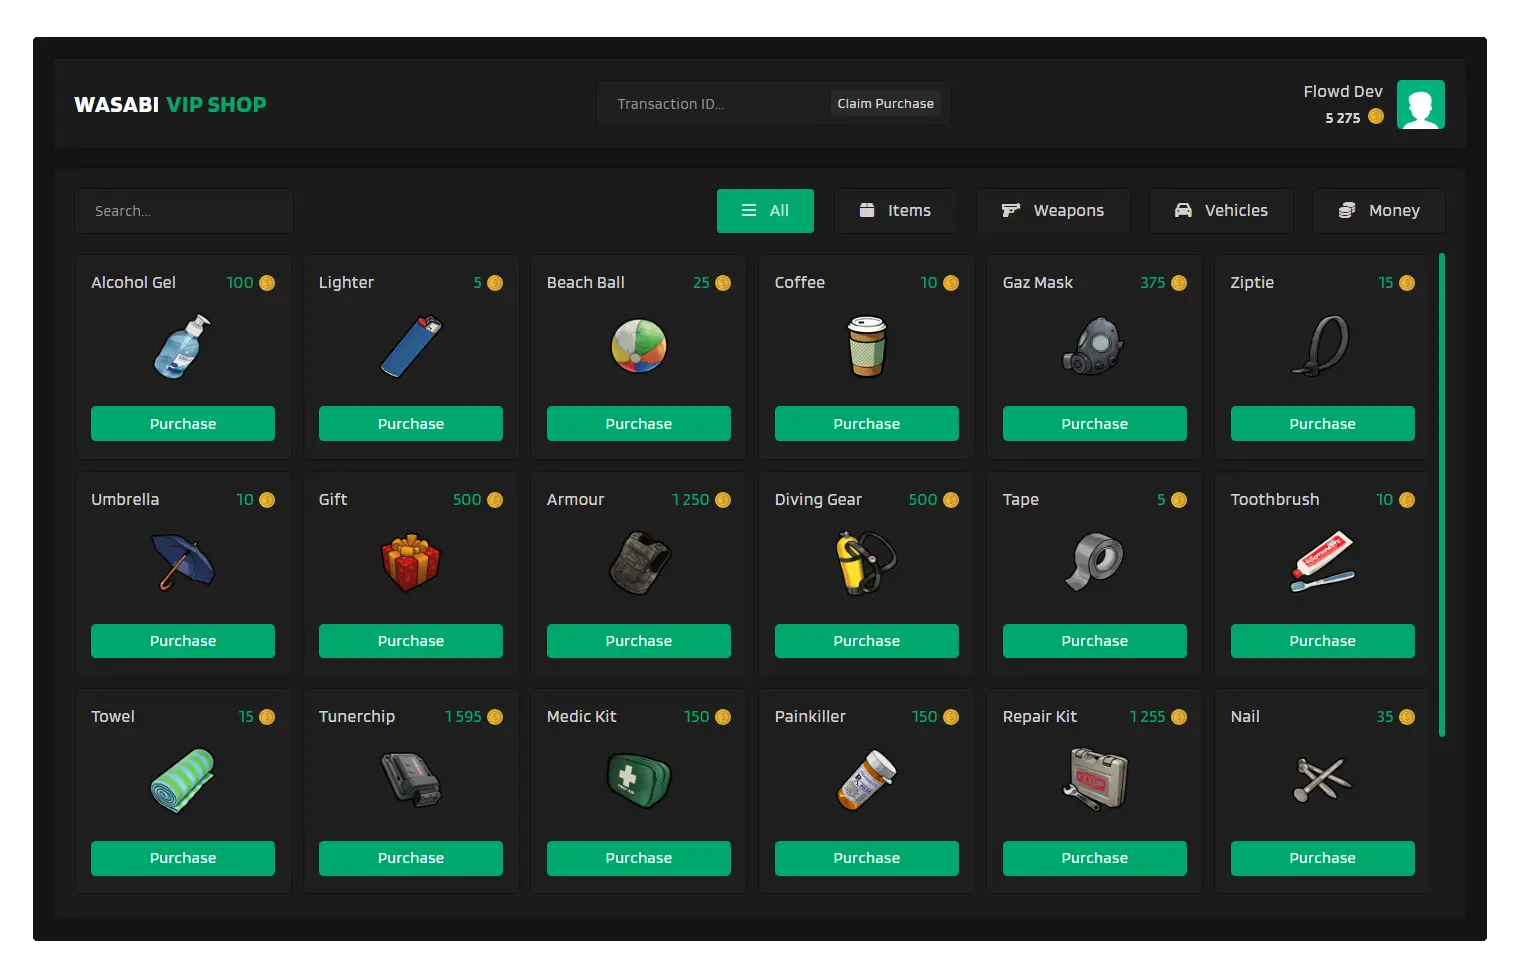Purchase the Toothbrush item
1515x964 pixels.
1322,640
